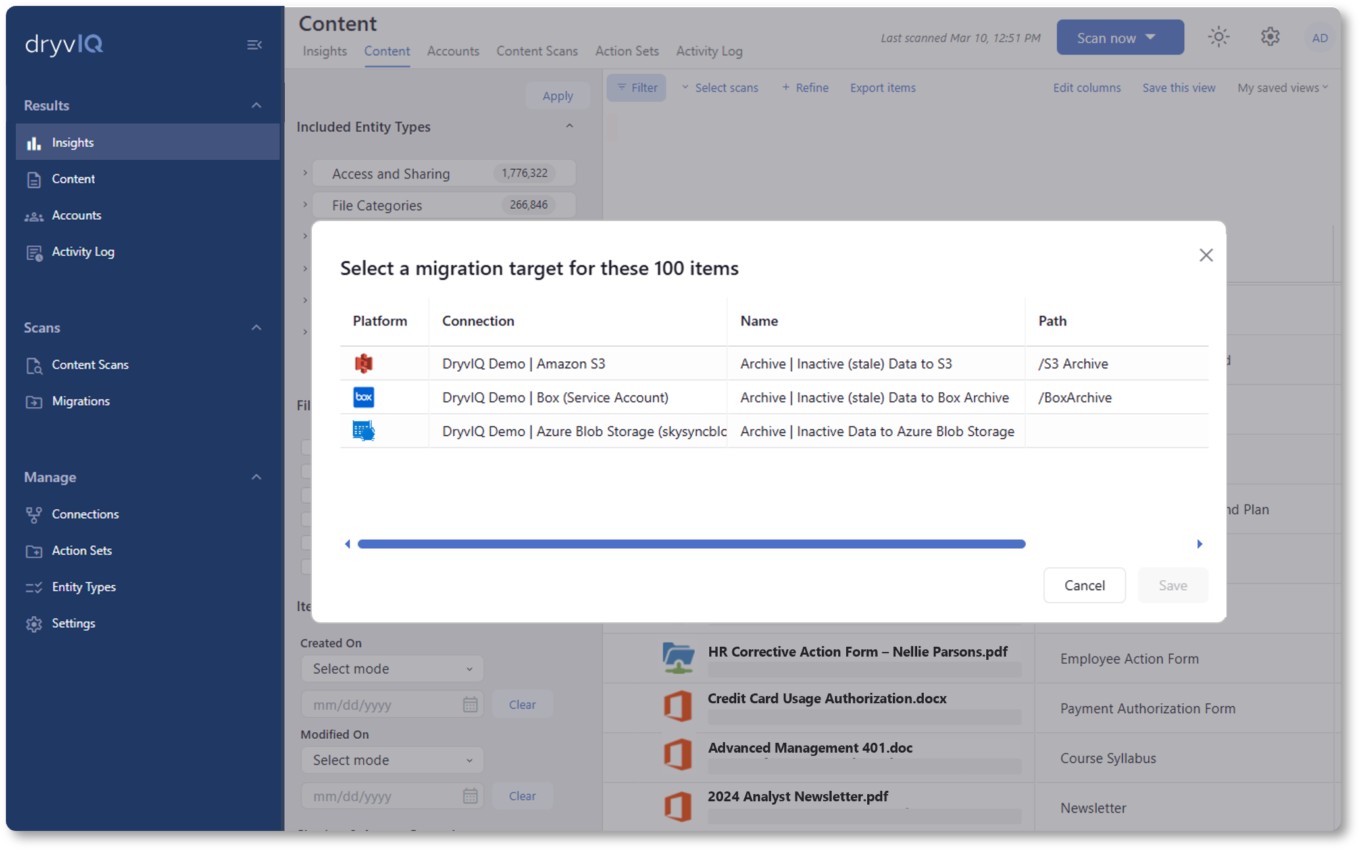Viewport: 1360px width, 850px height.
Task: Click the dialog horizontal scrollbar bar
Action: tap(691, 544)
